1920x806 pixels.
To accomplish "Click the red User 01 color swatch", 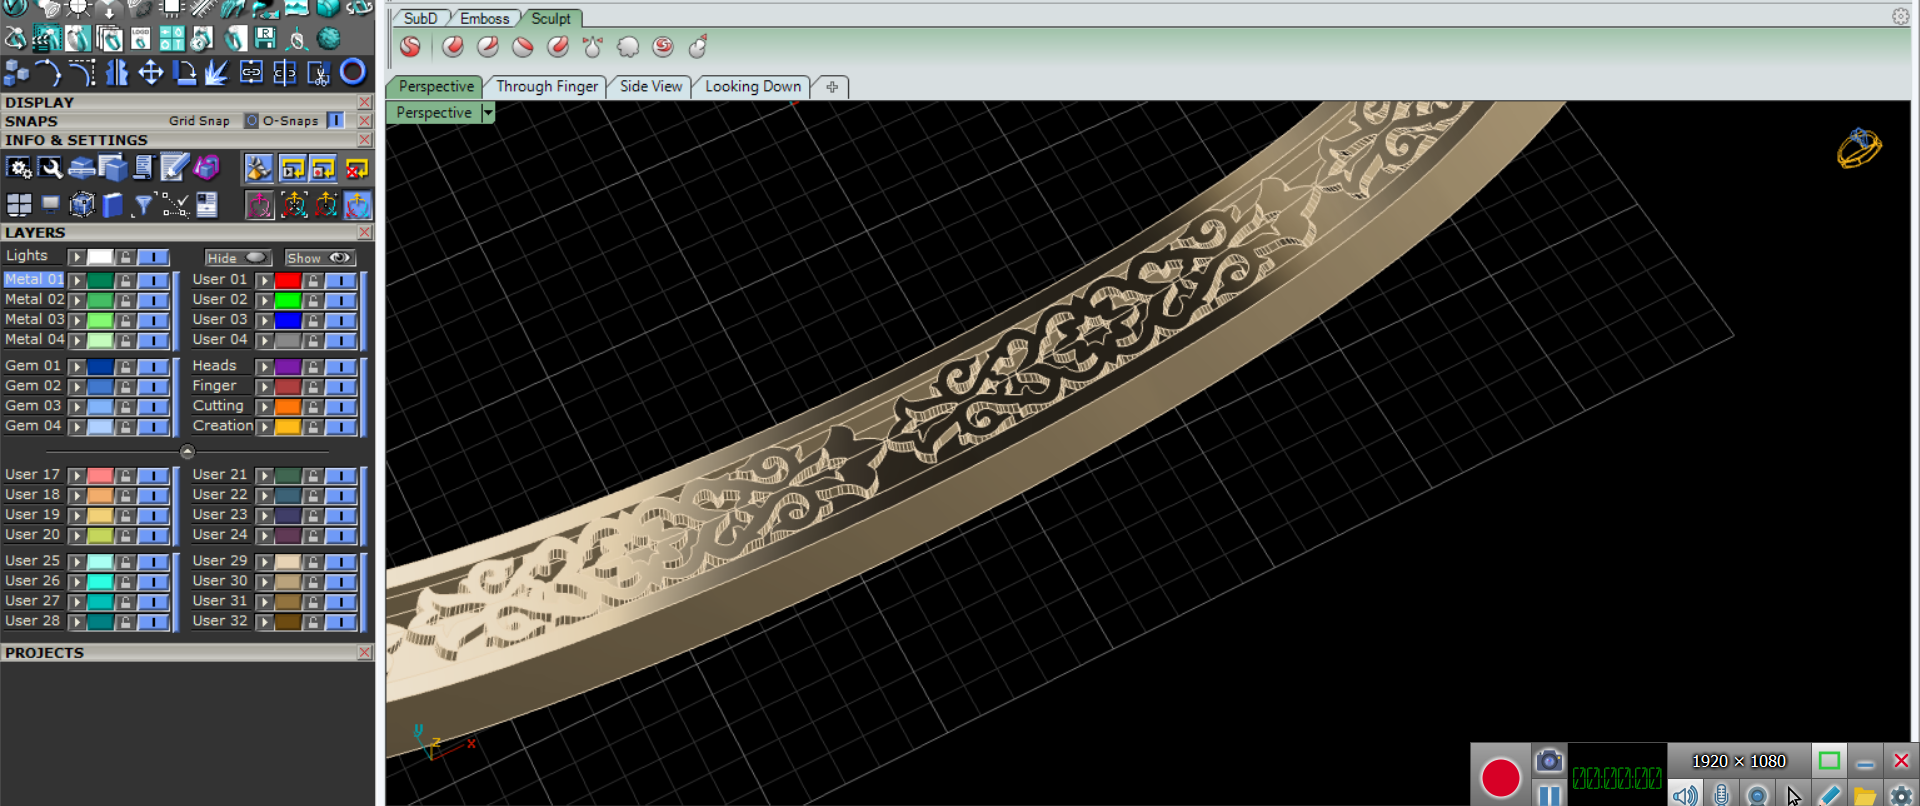I will [288, 280].
